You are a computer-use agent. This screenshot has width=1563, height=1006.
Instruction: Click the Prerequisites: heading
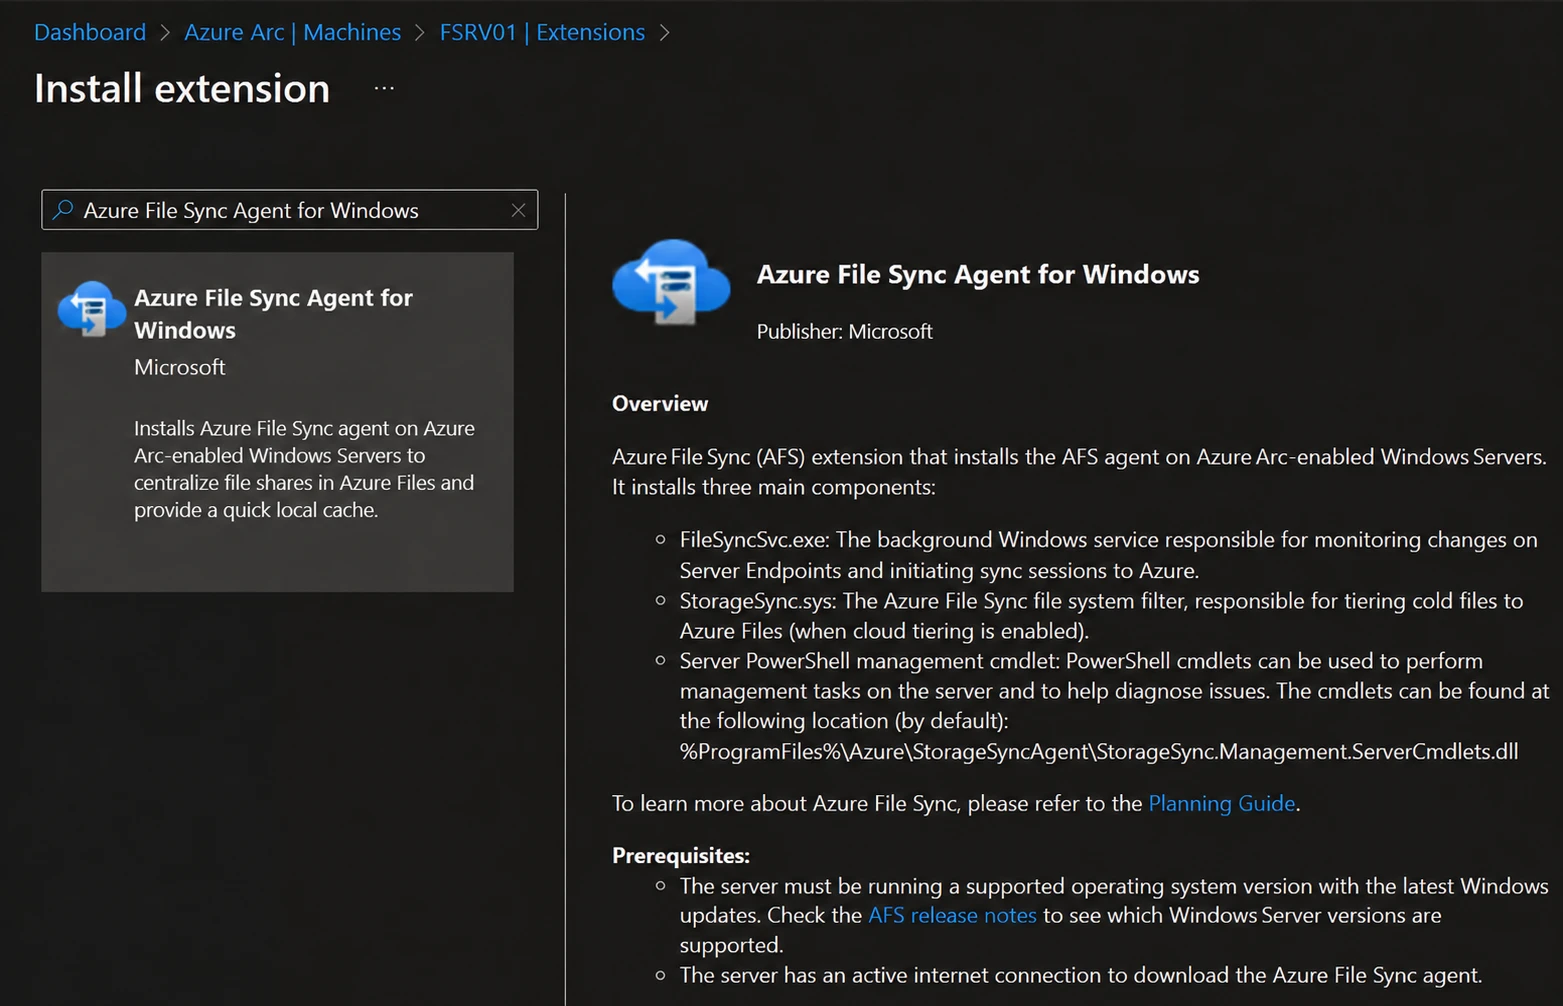[681, 855]
